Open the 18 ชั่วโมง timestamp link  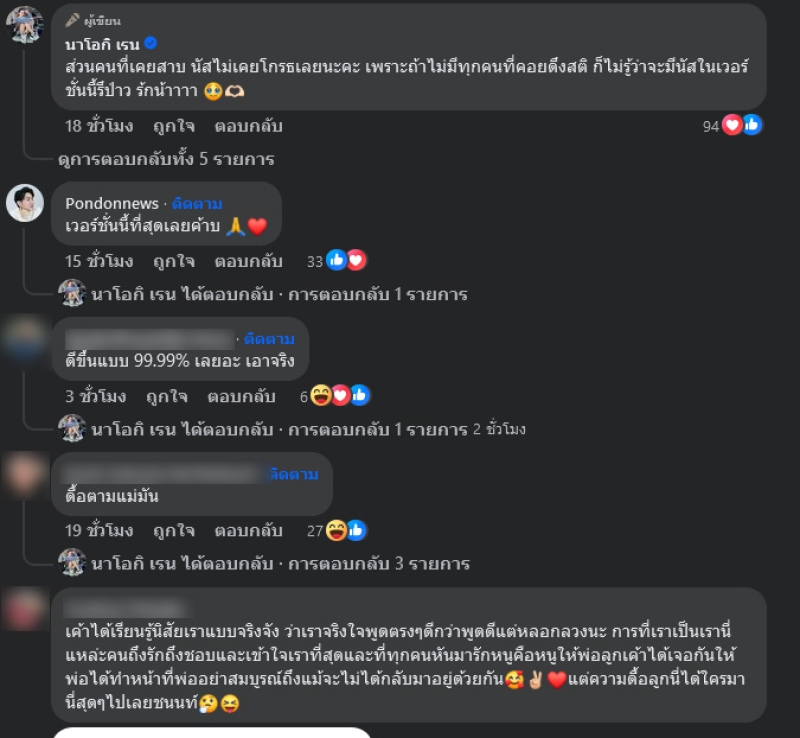(99, 126)
